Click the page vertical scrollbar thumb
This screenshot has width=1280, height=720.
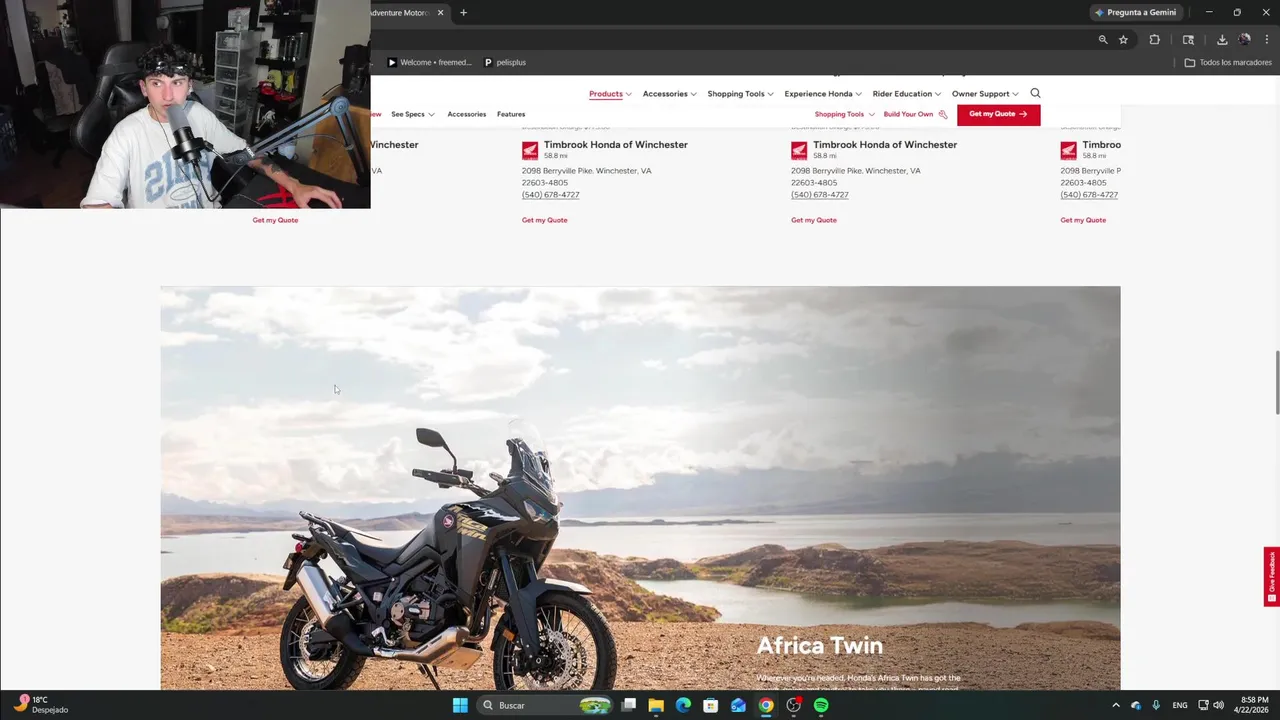coord(1276,382)
